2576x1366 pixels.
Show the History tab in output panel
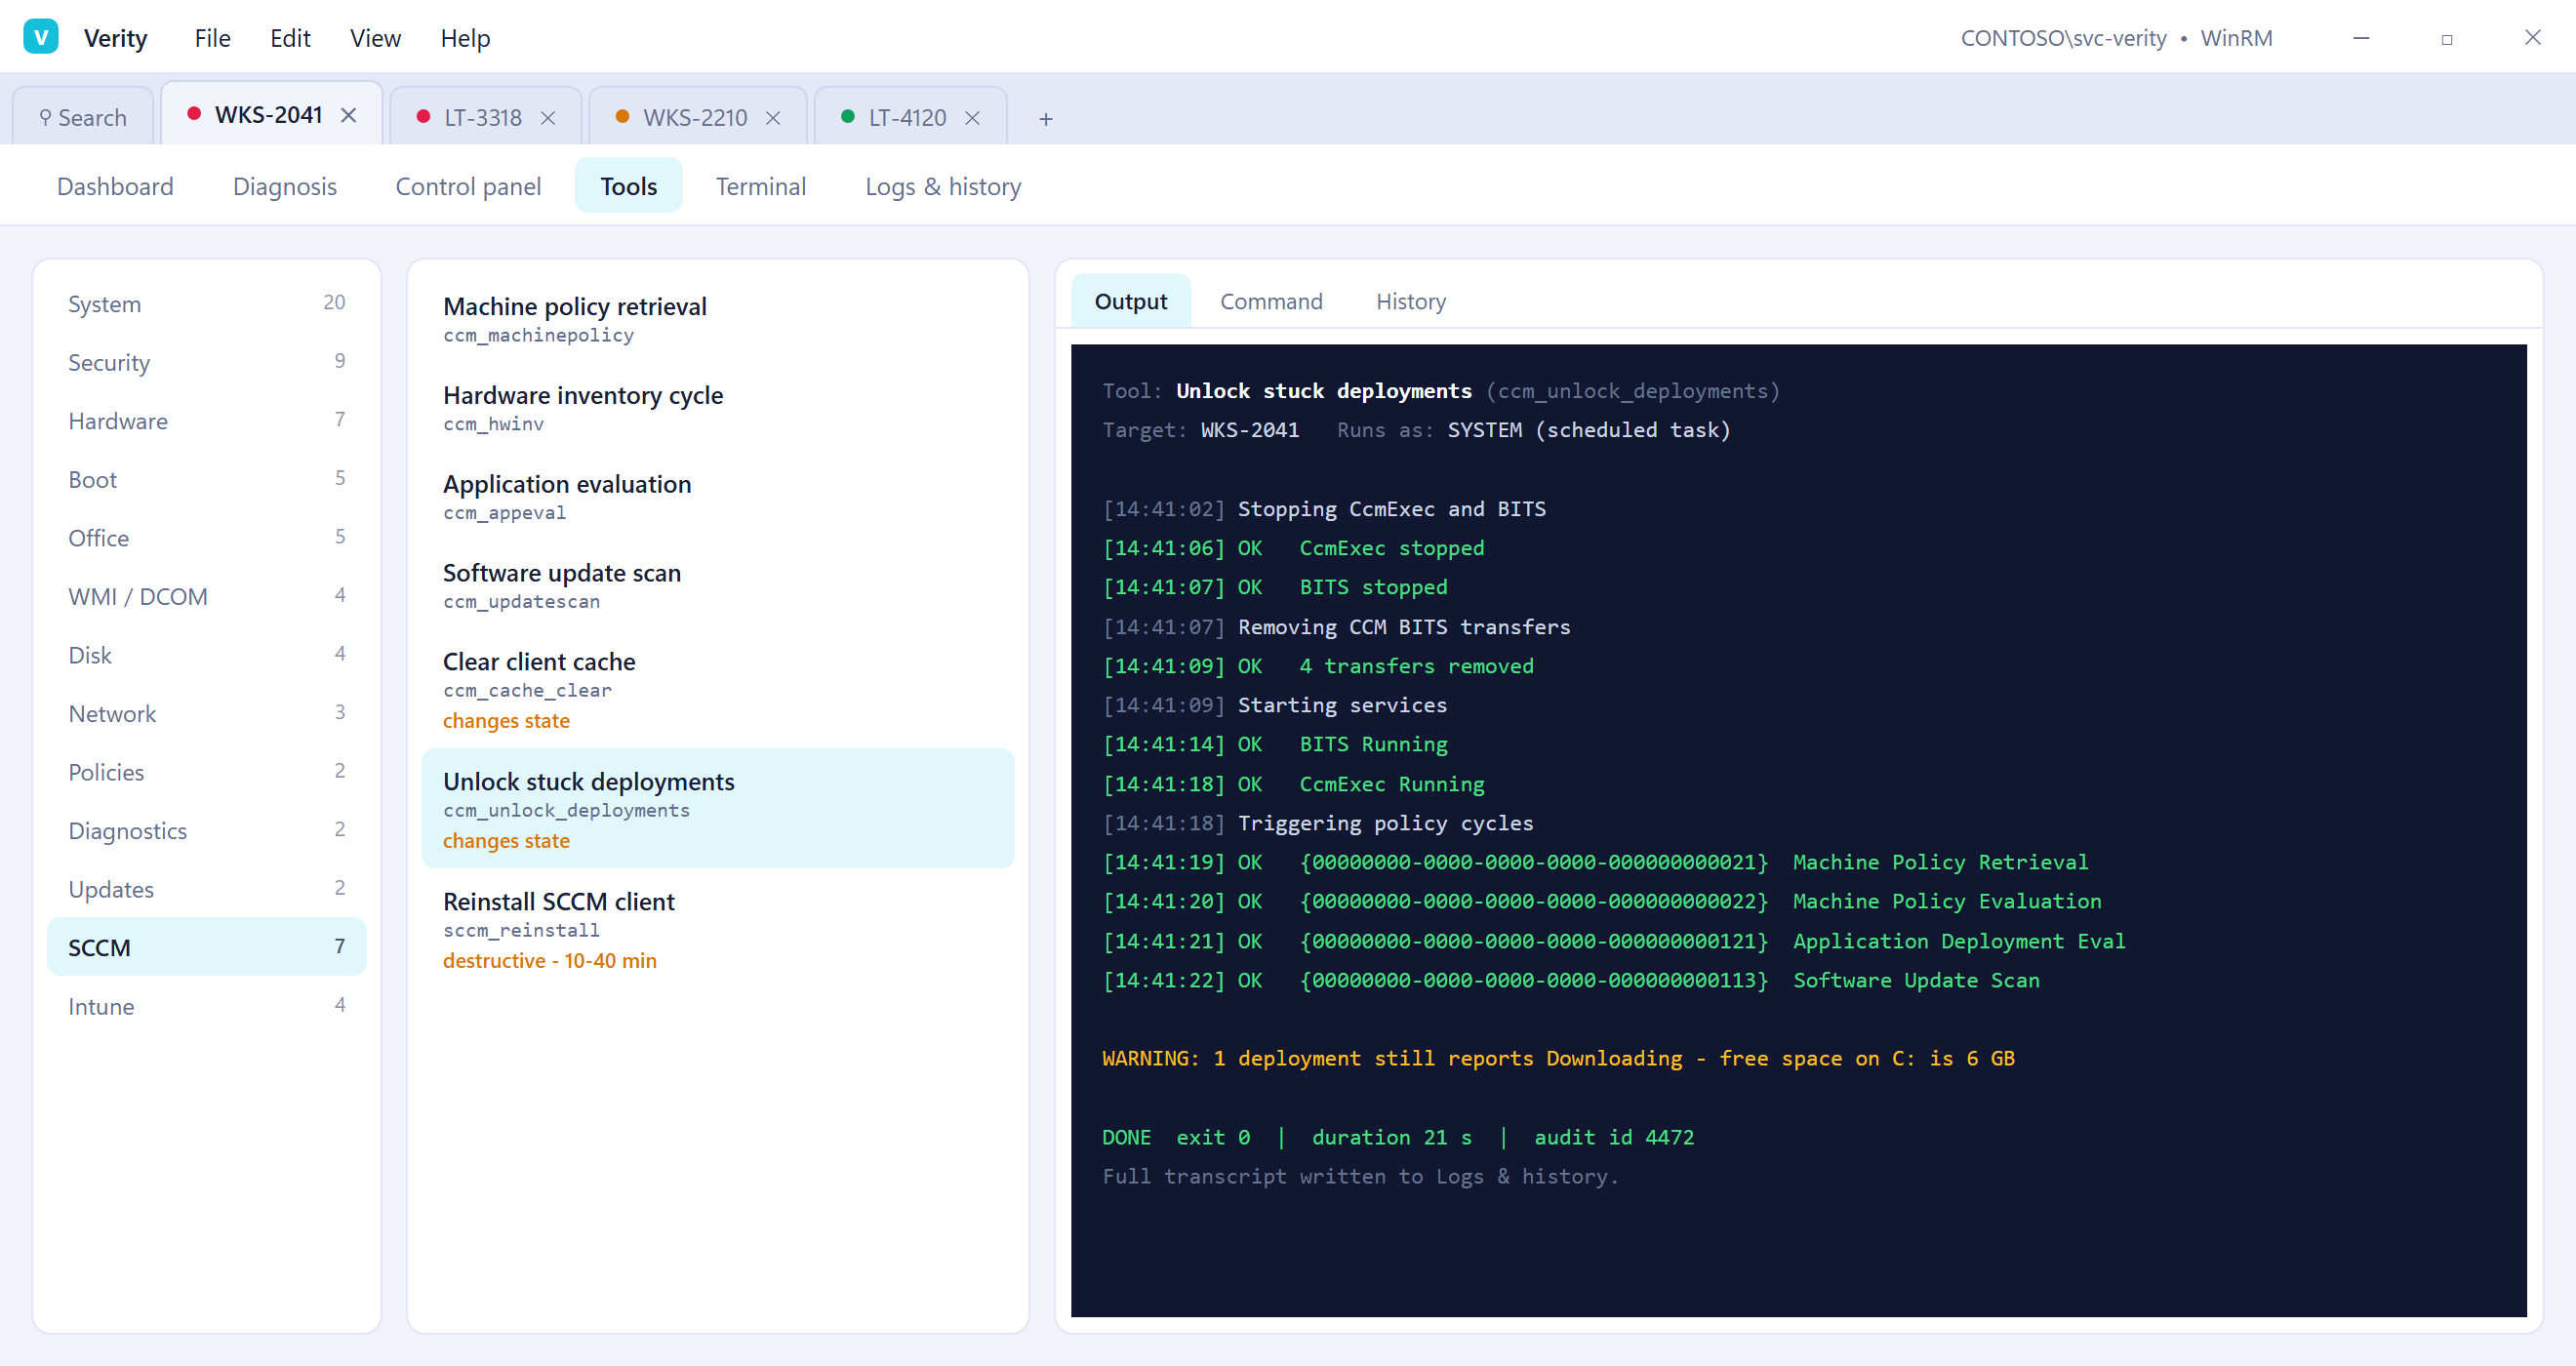tap(1410, 301)
